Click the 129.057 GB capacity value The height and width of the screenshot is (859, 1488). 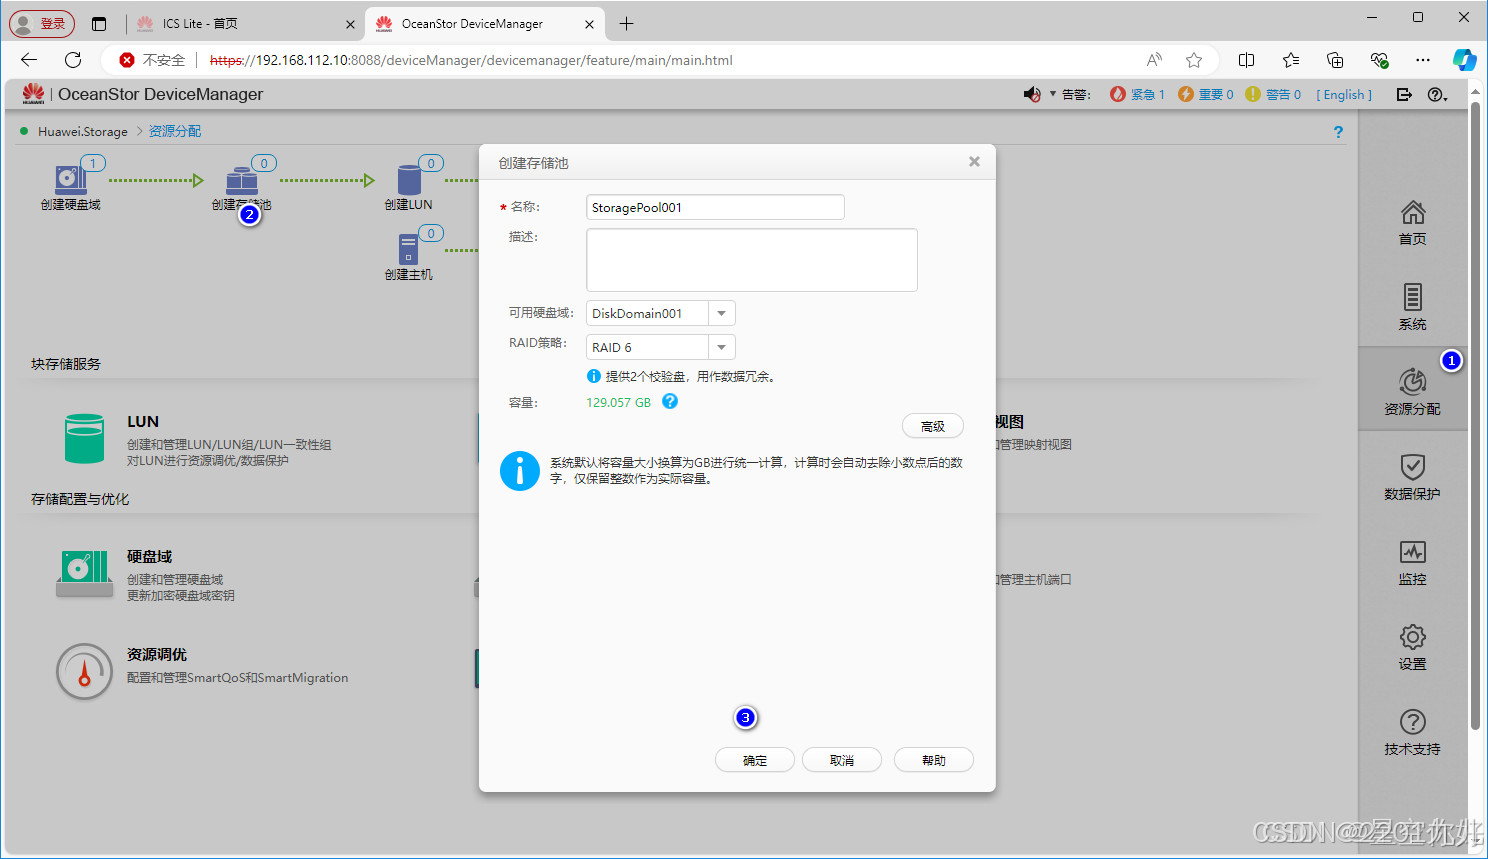pos(618,402)
